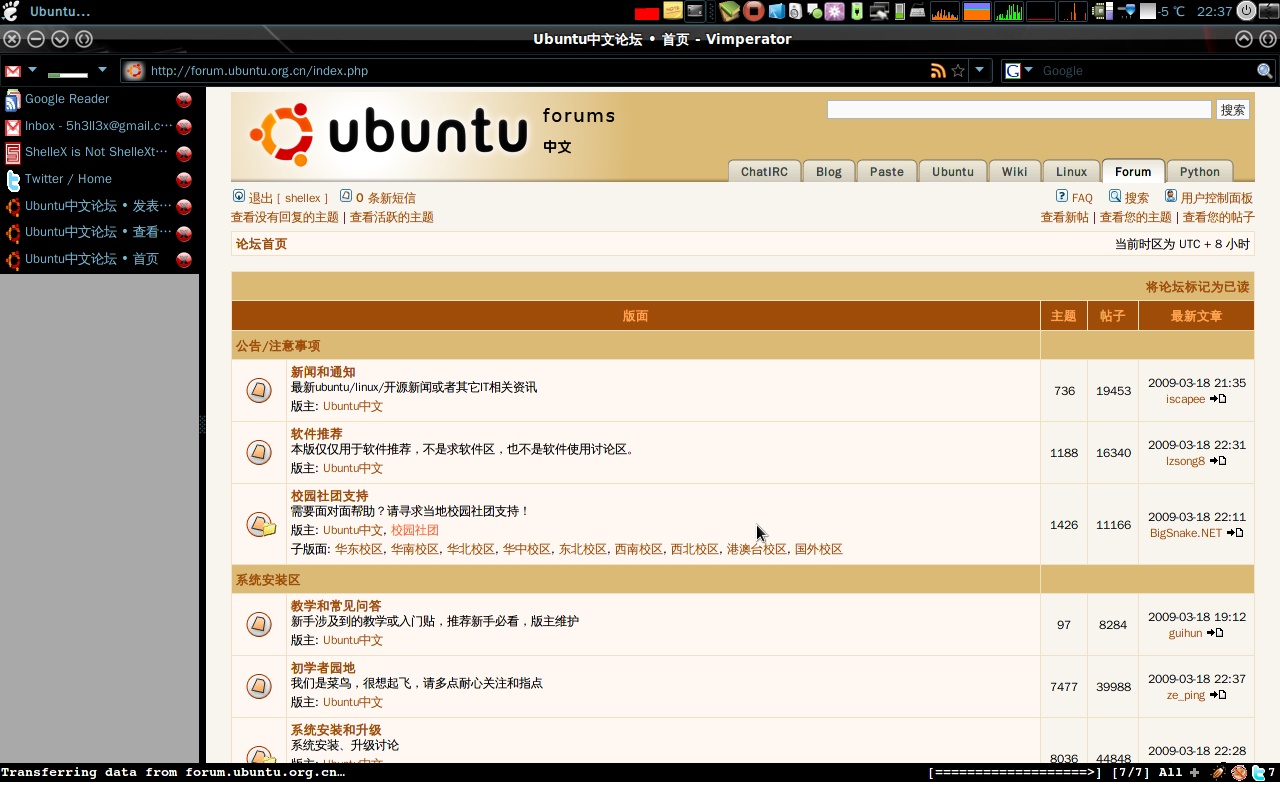Click the green progress meter in toolbar
This screenshot has width=1280, height=800.
click(x=68, y=74)
